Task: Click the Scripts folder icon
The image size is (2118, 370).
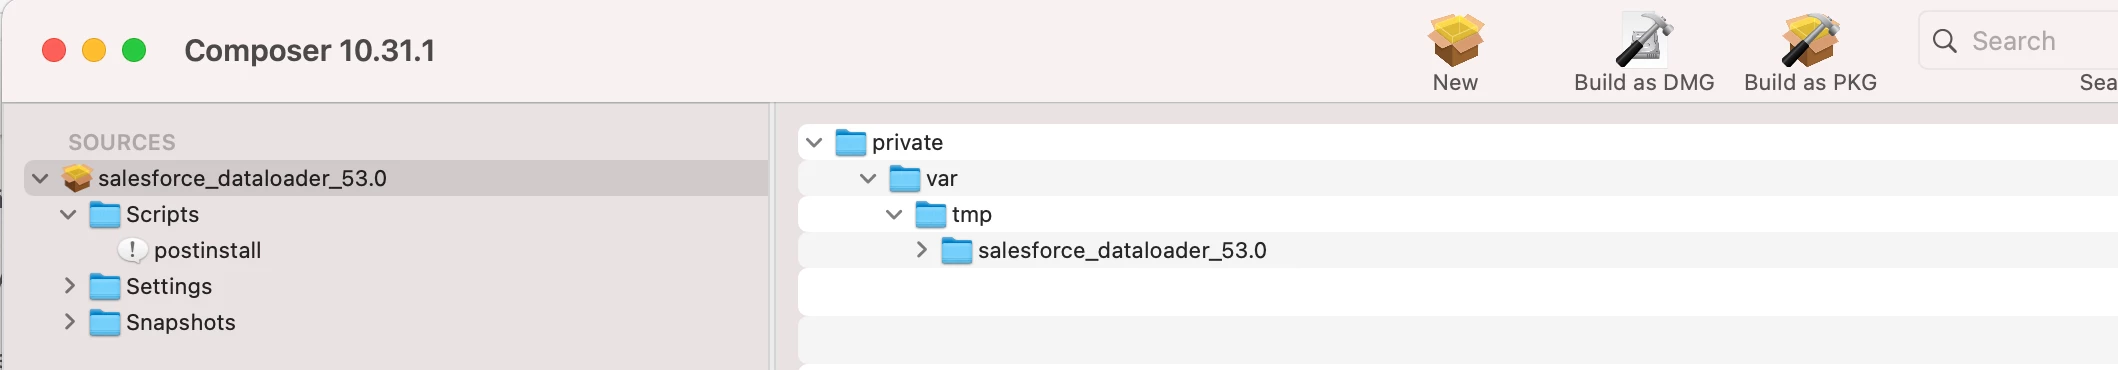Action: pos(105,214)
